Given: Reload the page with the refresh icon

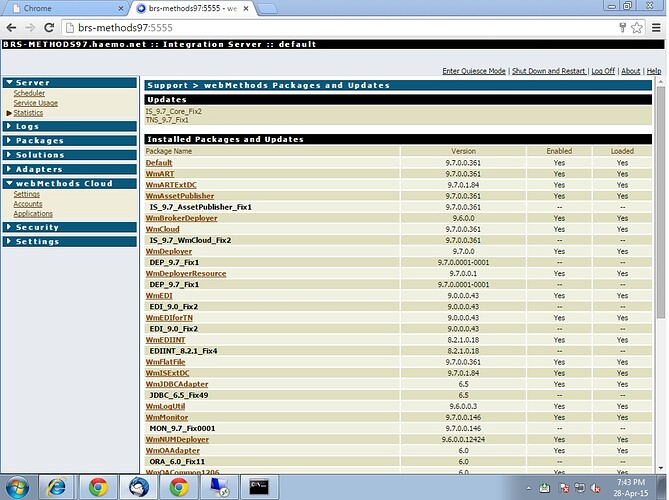Looking at the screenshot, I should click(49, 28).
